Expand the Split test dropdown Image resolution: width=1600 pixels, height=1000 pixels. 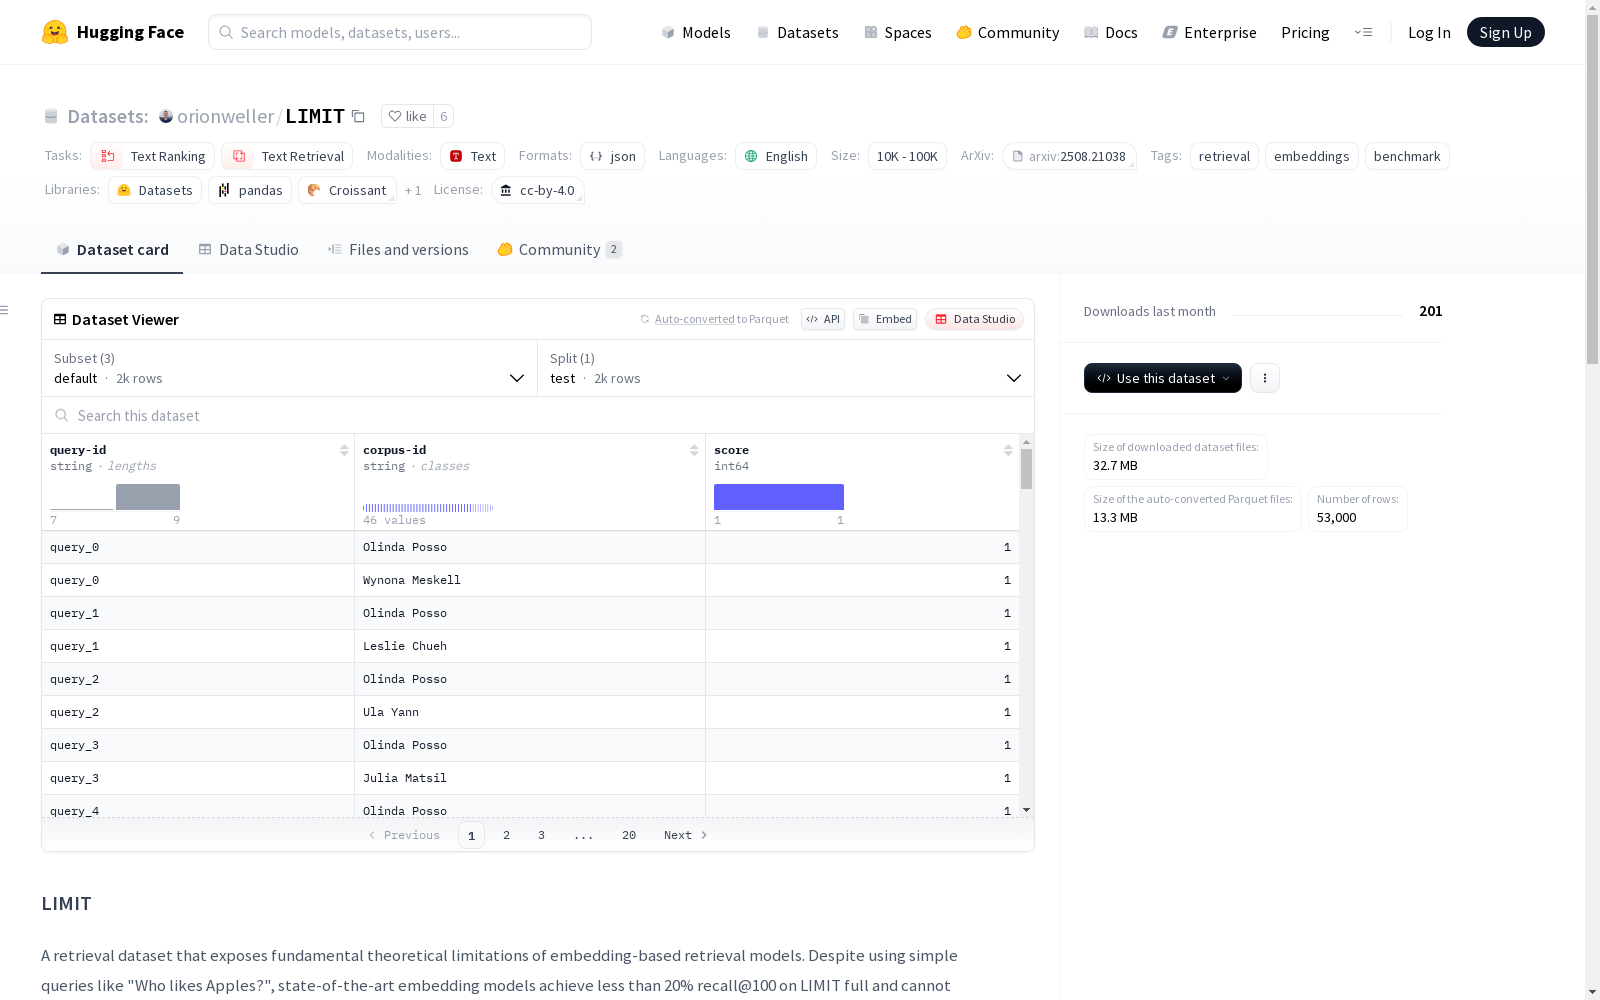coord(786,368)
